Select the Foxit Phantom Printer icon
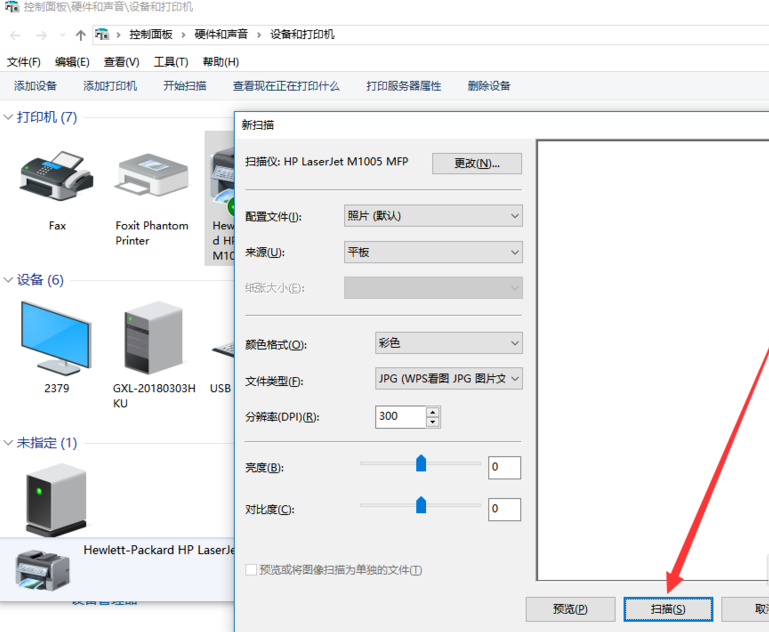The height and width of the screenshot is (632, 769). click(x=152, y=177)
